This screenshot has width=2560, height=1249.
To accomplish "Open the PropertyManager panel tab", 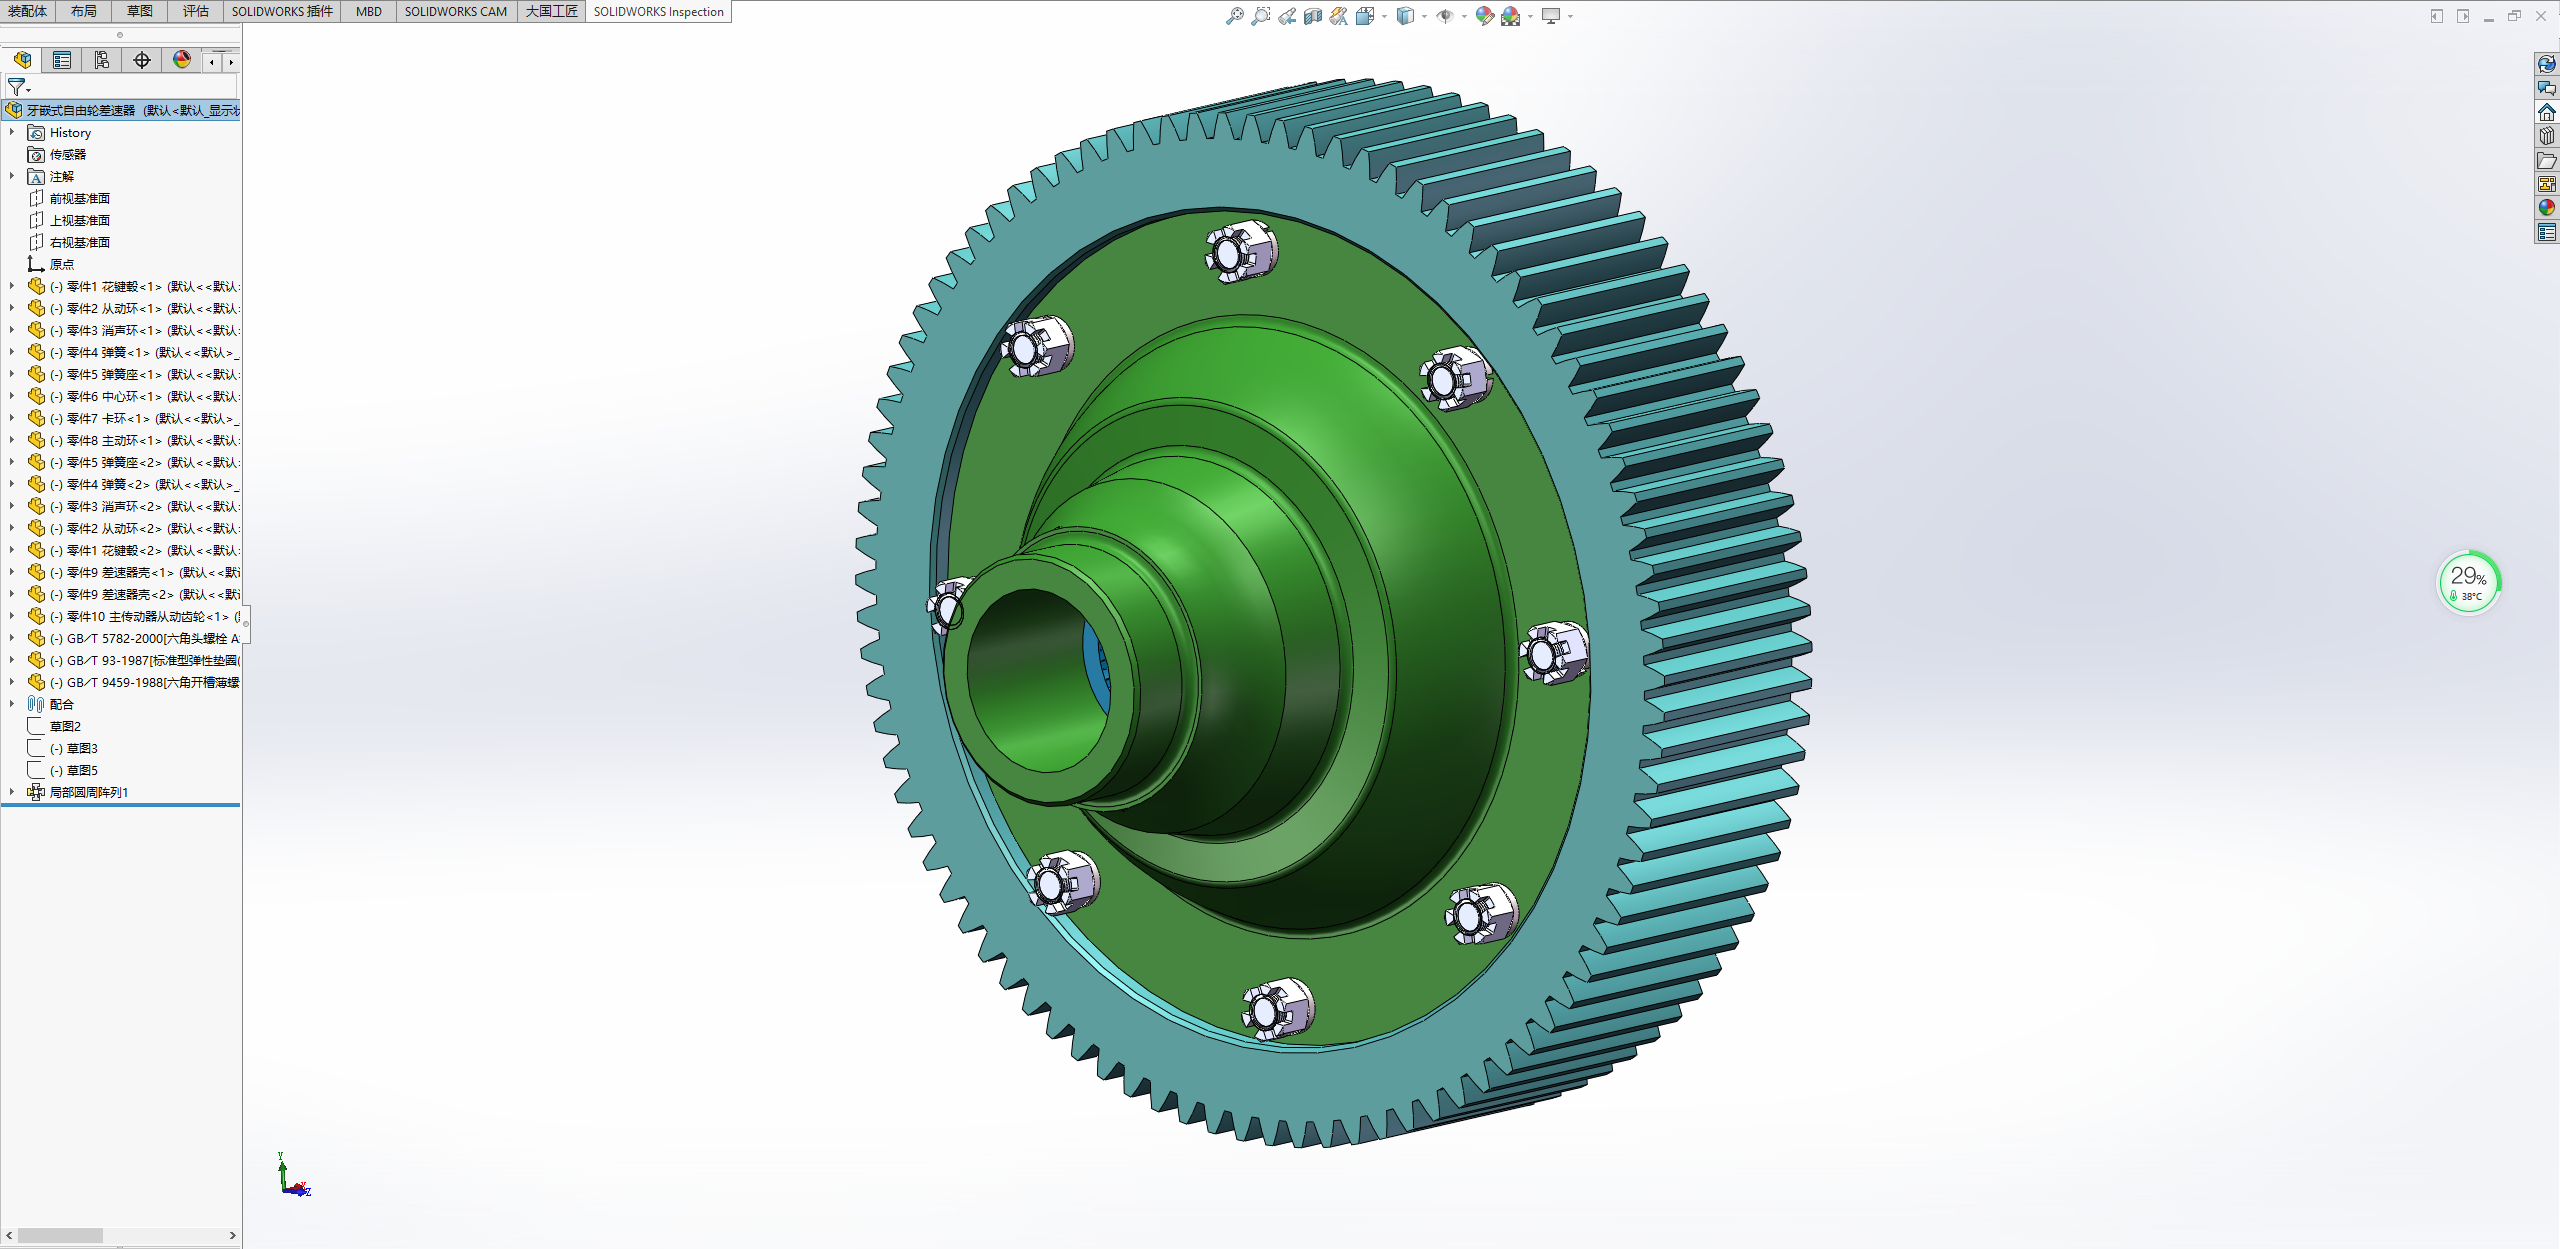I will tap(62, 61).
